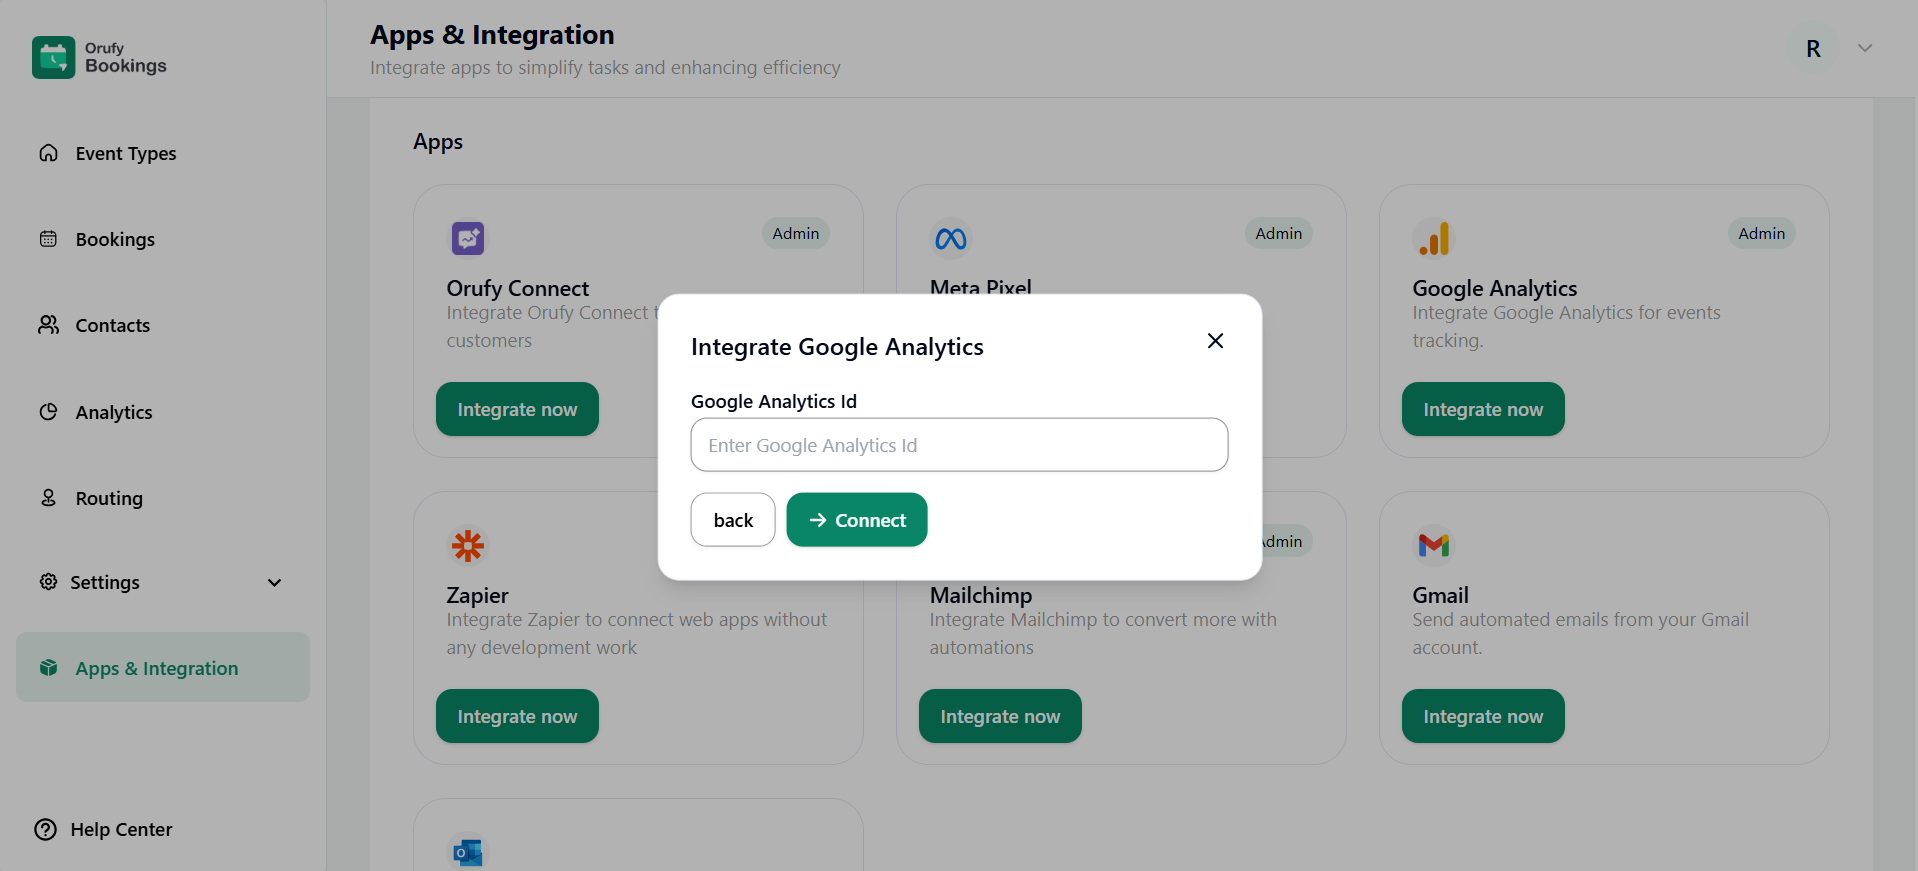Focus the Google Analytics Id field
This screenshot has height=871, width=1918.
[958, 445]
